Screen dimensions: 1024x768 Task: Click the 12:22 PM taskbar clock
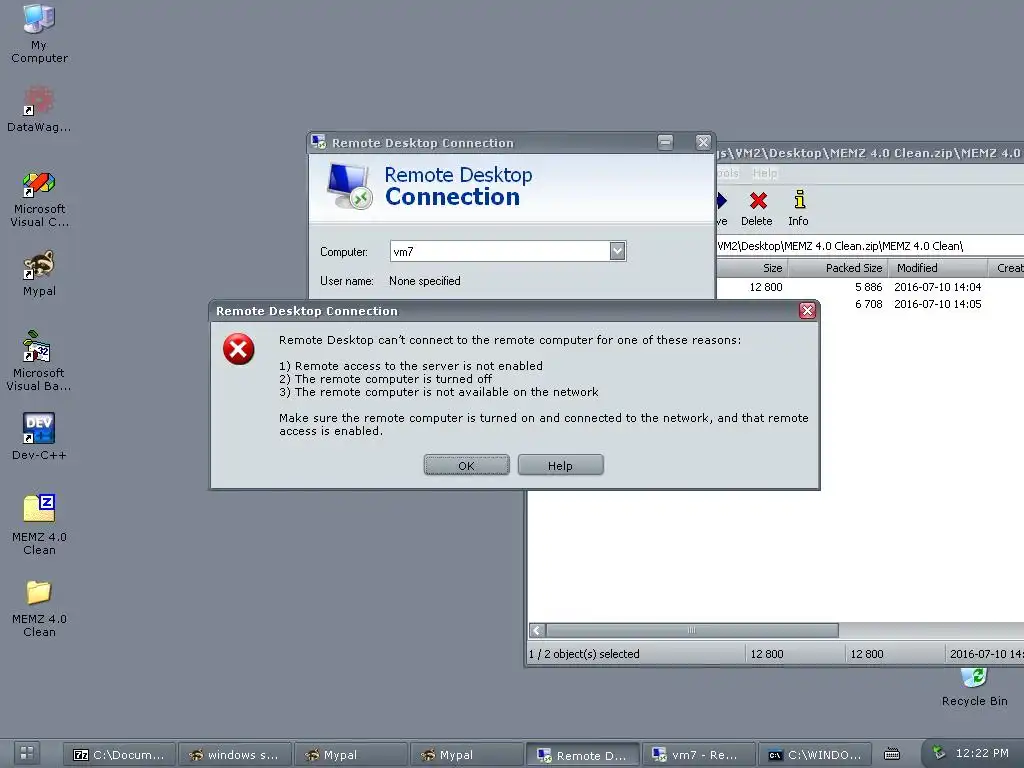point(982,752)
